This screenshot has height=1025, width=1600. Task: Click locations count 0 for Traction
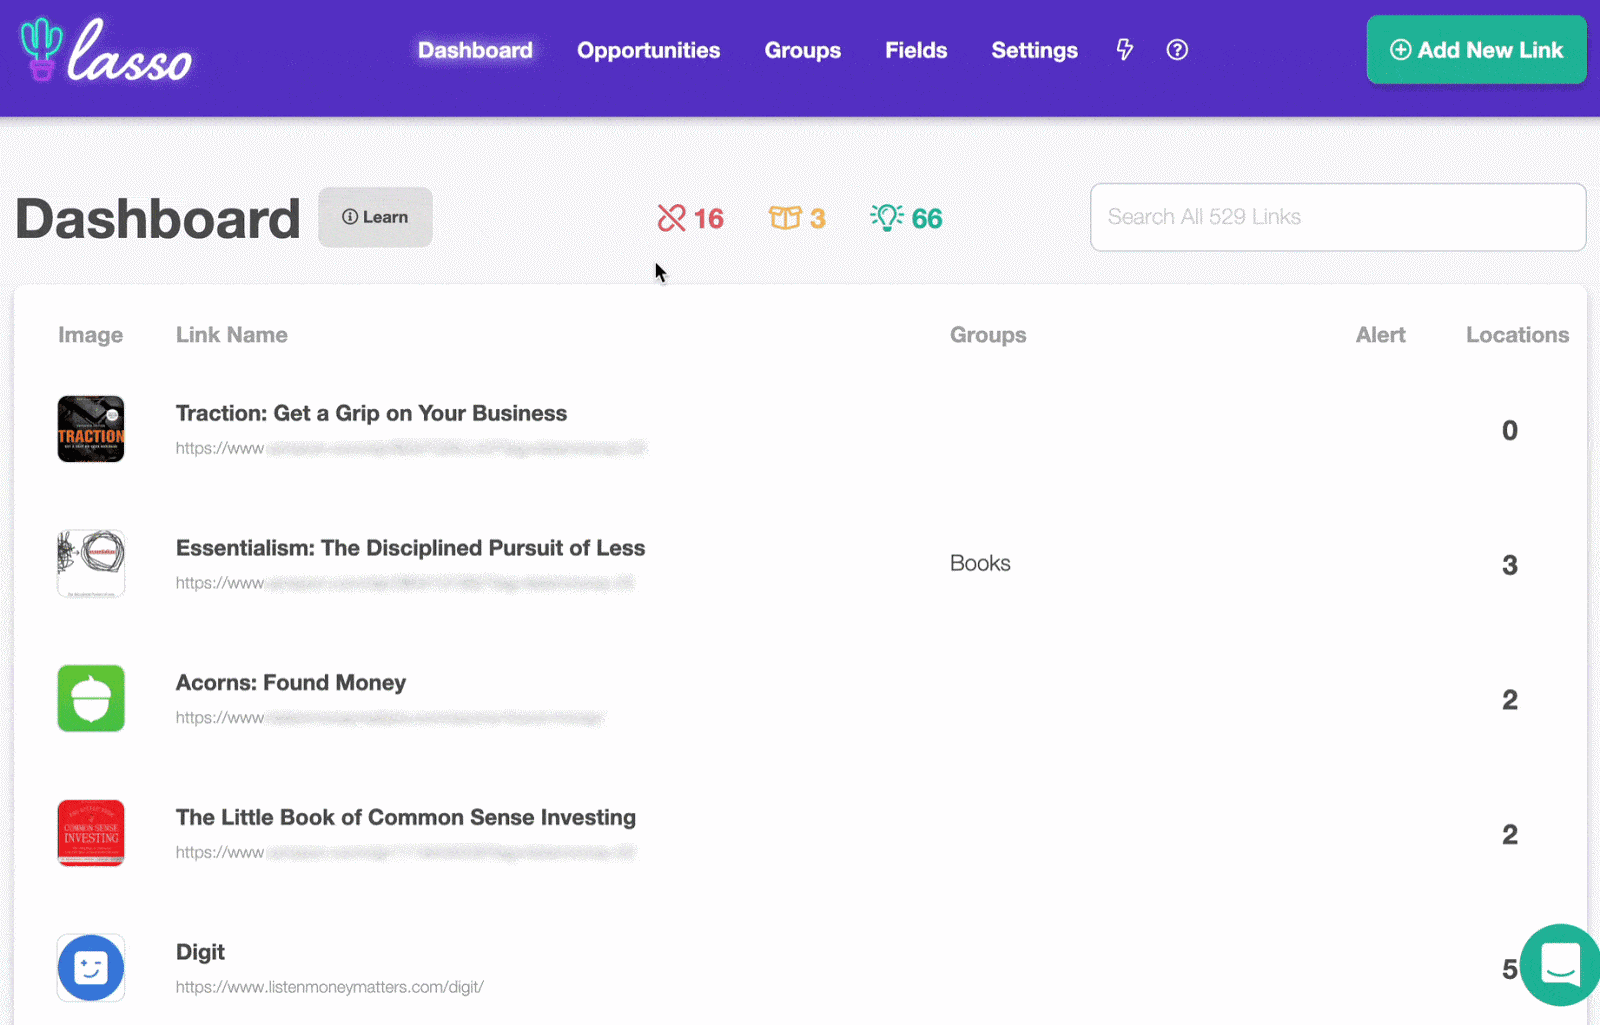tap(1510, 430)
